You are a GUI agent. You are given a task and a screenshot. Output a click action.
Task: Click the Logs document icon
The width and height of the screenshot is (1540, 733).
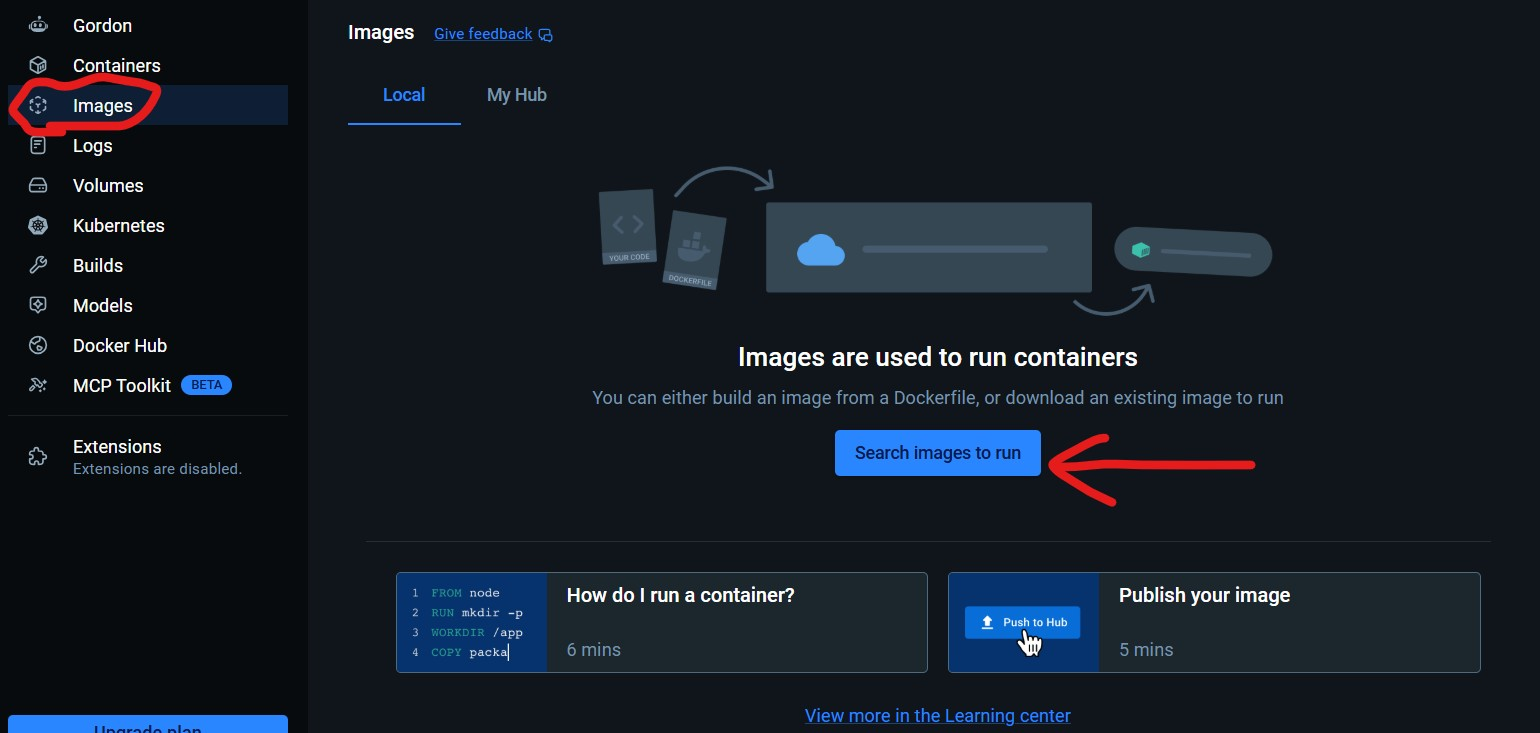click(x=38, y=145)
